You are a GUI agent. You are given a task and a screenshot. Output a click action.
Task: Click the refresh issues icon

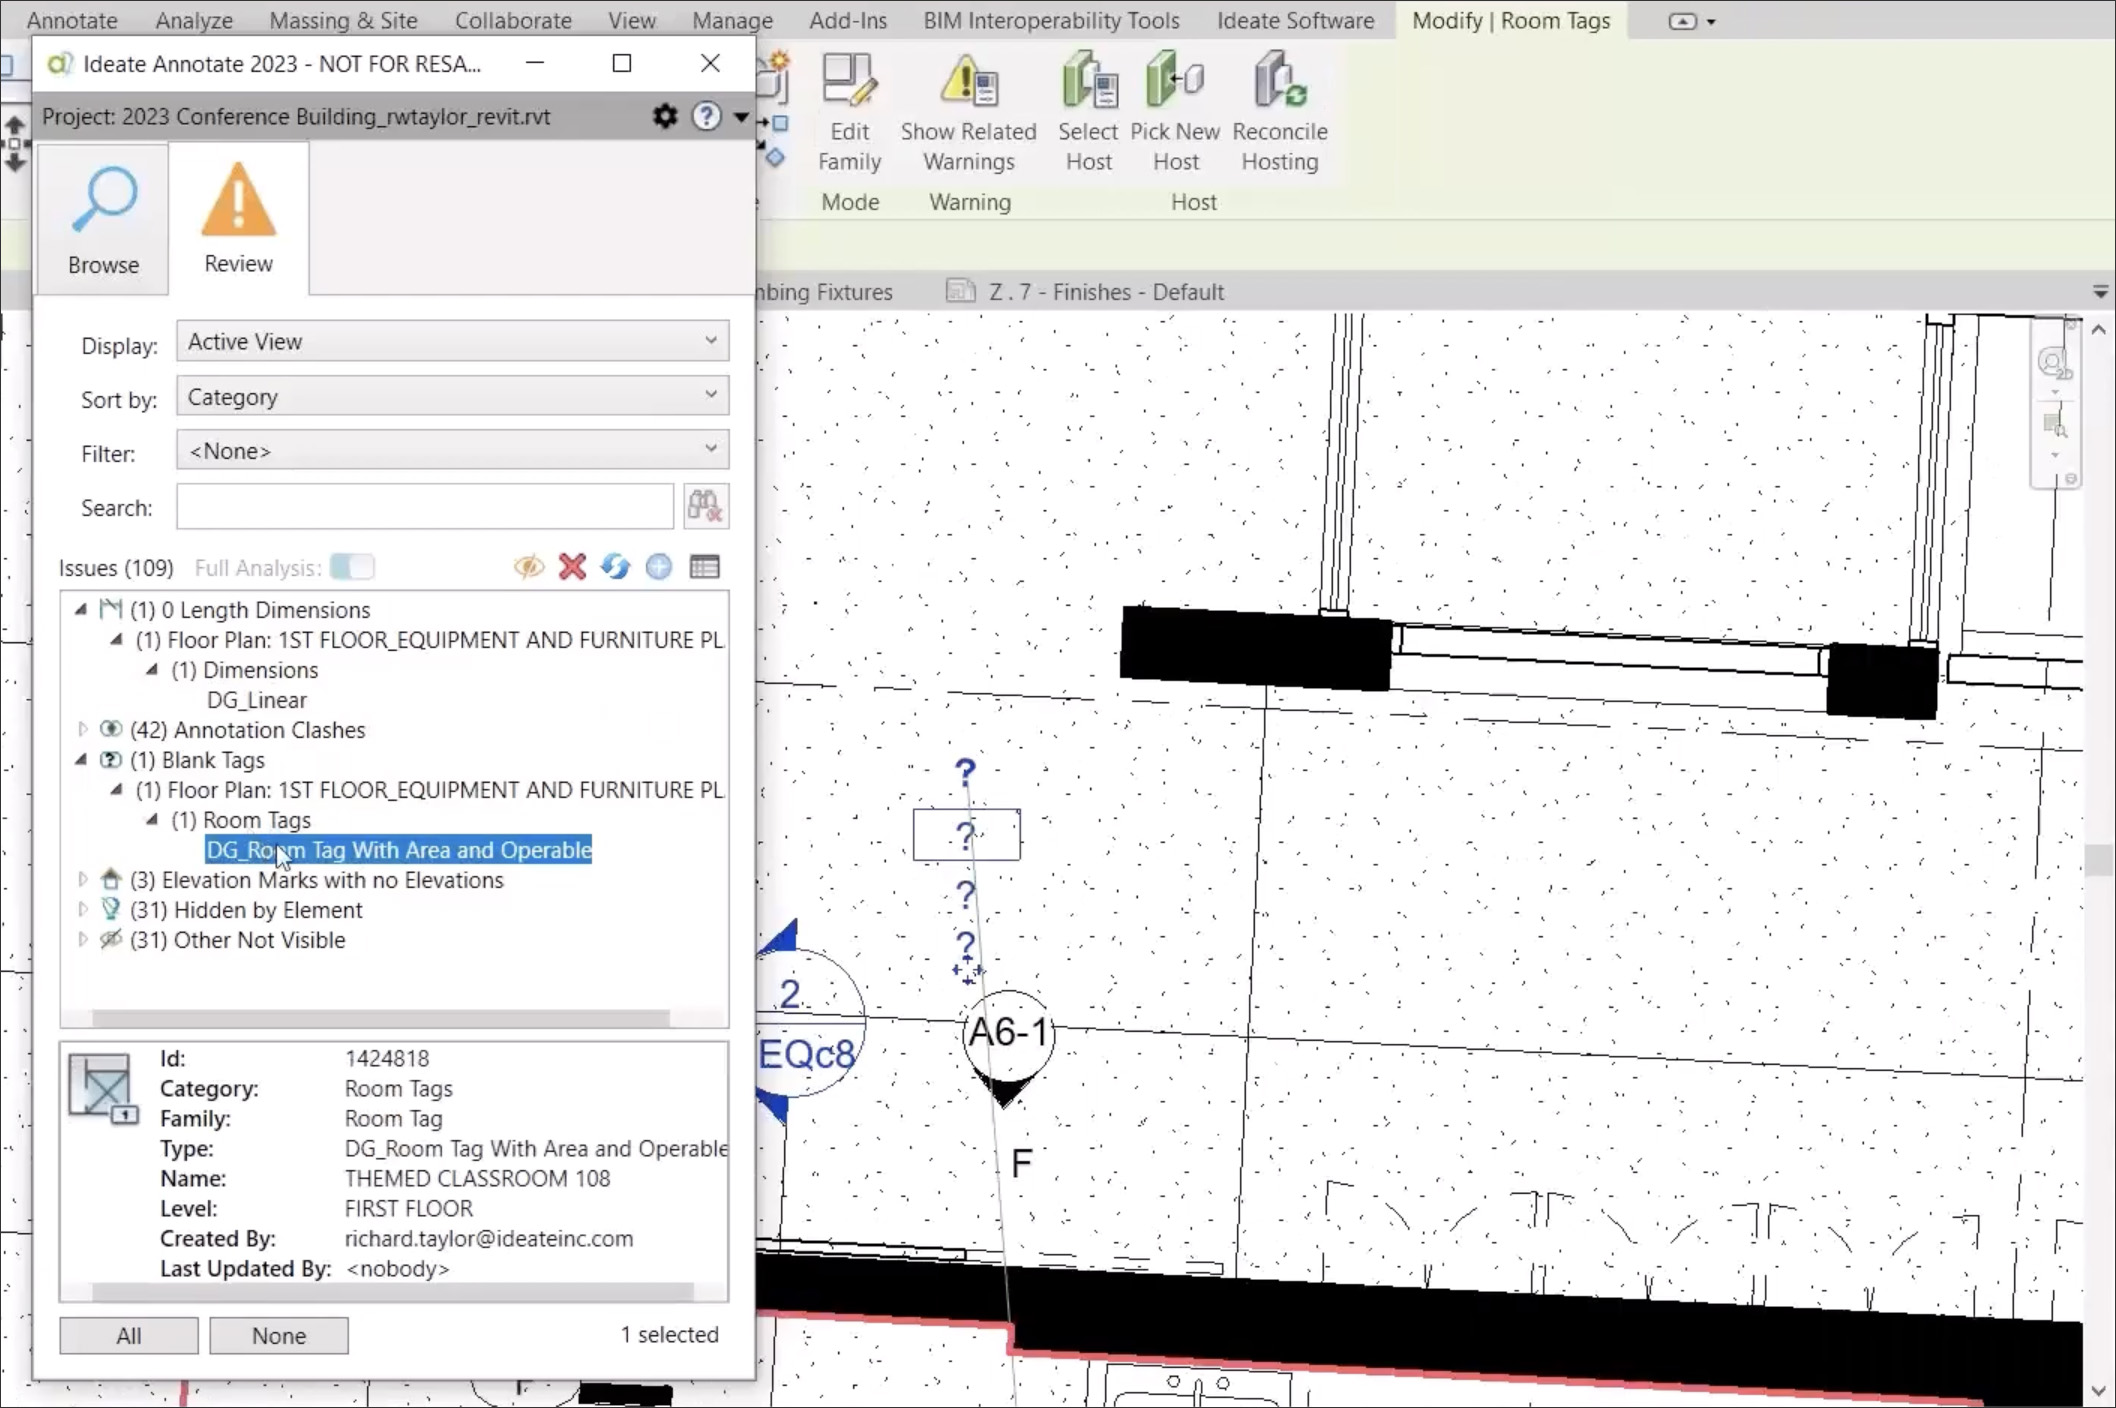click(615, 567)
